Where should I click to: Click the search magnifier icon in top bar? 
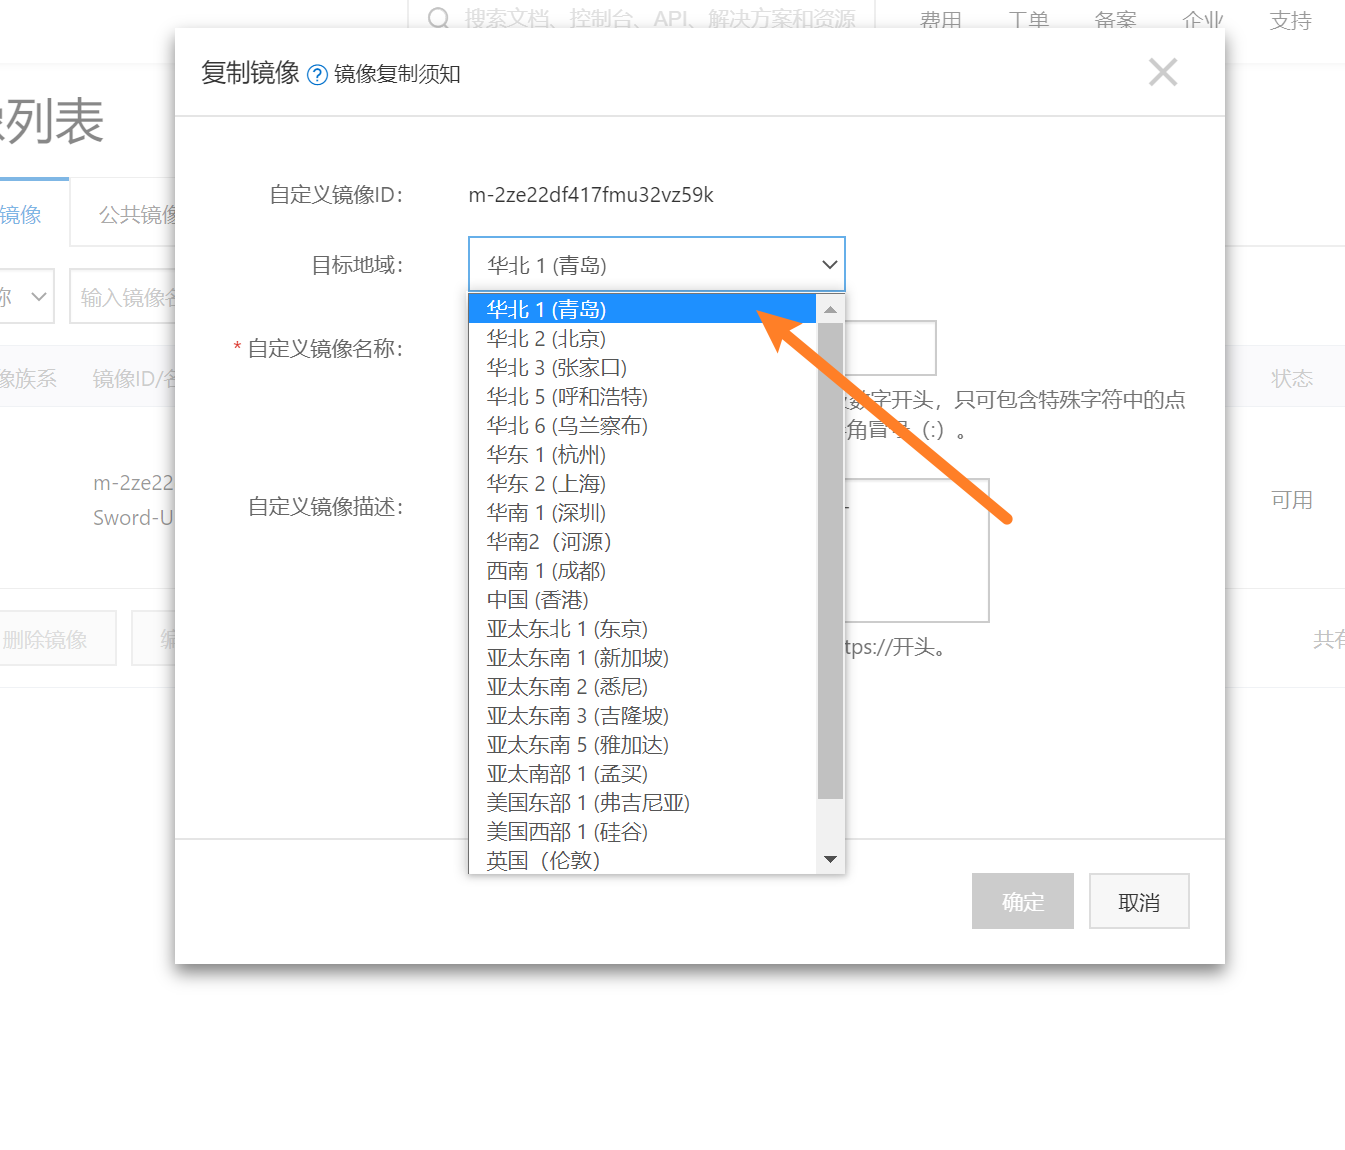tap(438, 18)
